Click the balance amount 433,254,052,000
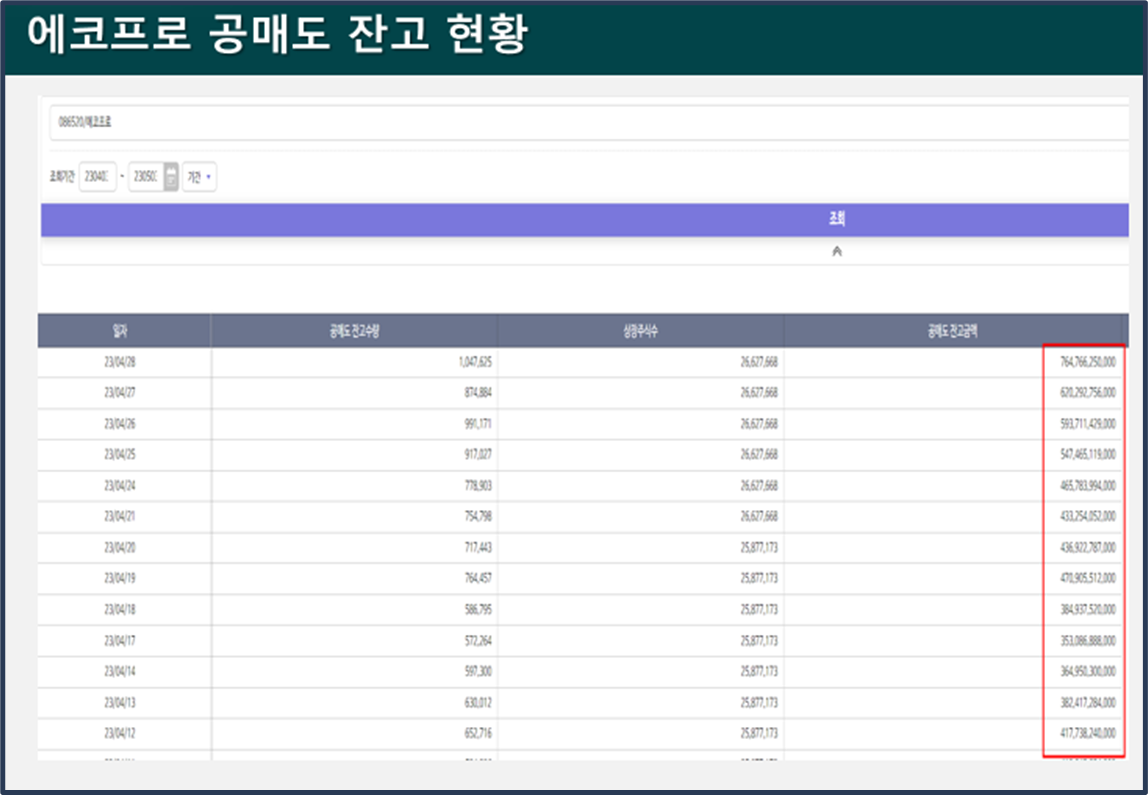1148x795 pixels. tap(1088, 516)
